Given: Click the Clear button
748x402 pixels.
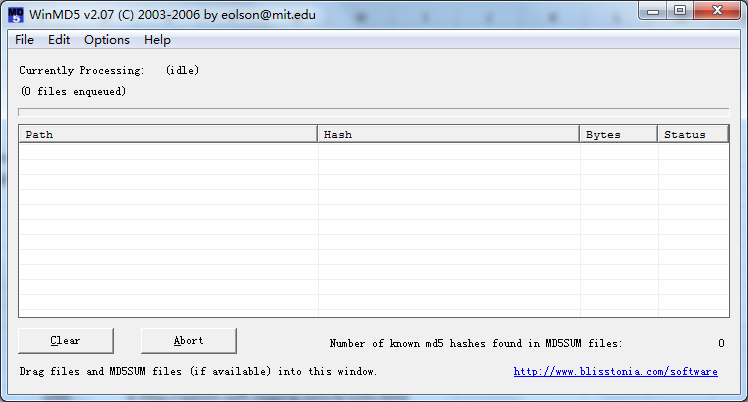Looking at the screenshot, I should pyautogui.click(x=66, y=340).
